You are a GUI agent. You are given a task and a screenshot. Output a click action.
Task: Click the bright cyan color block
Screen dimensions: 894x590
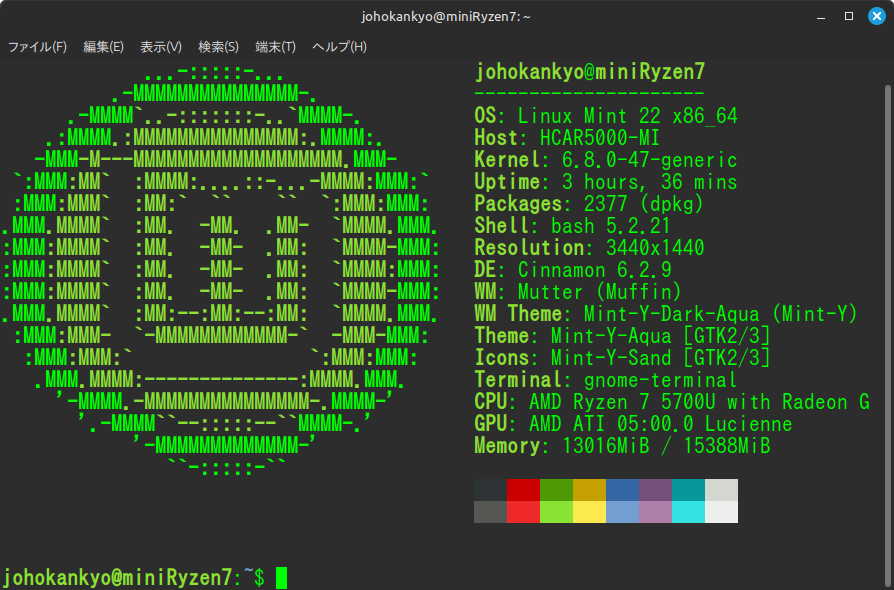(688, 512)
